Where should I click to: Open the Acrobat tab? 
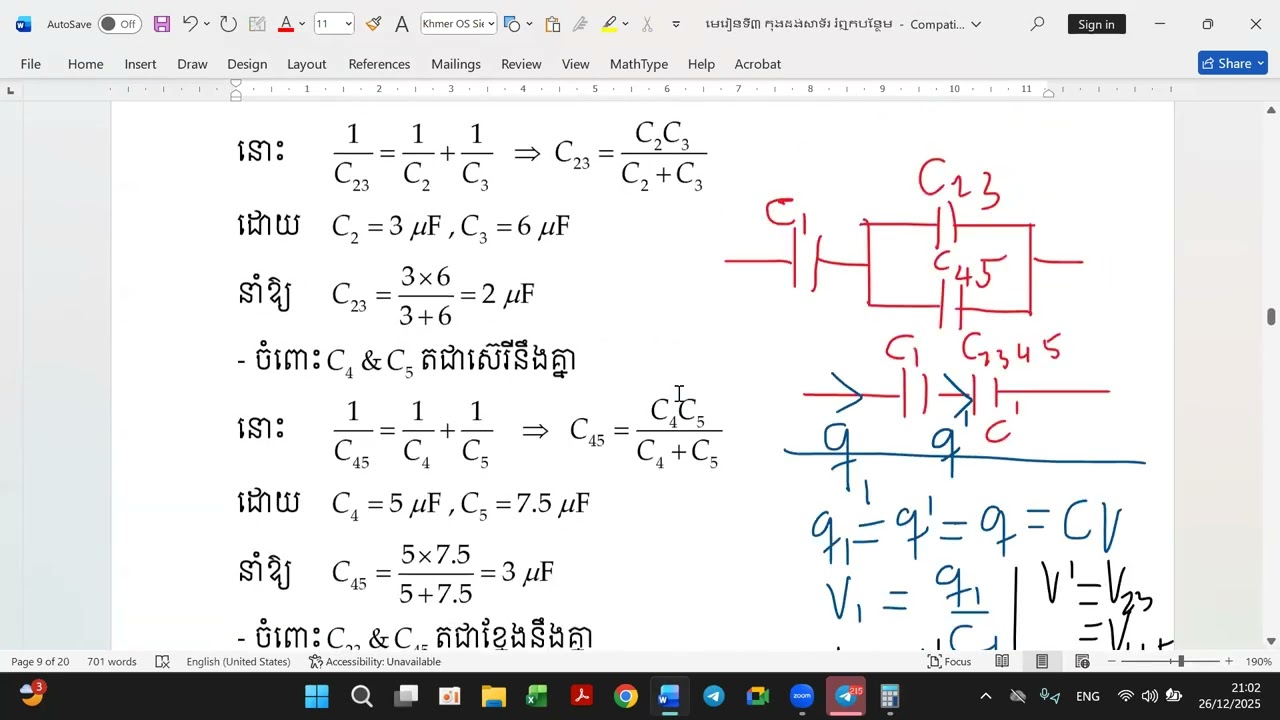tap(758, 63)
